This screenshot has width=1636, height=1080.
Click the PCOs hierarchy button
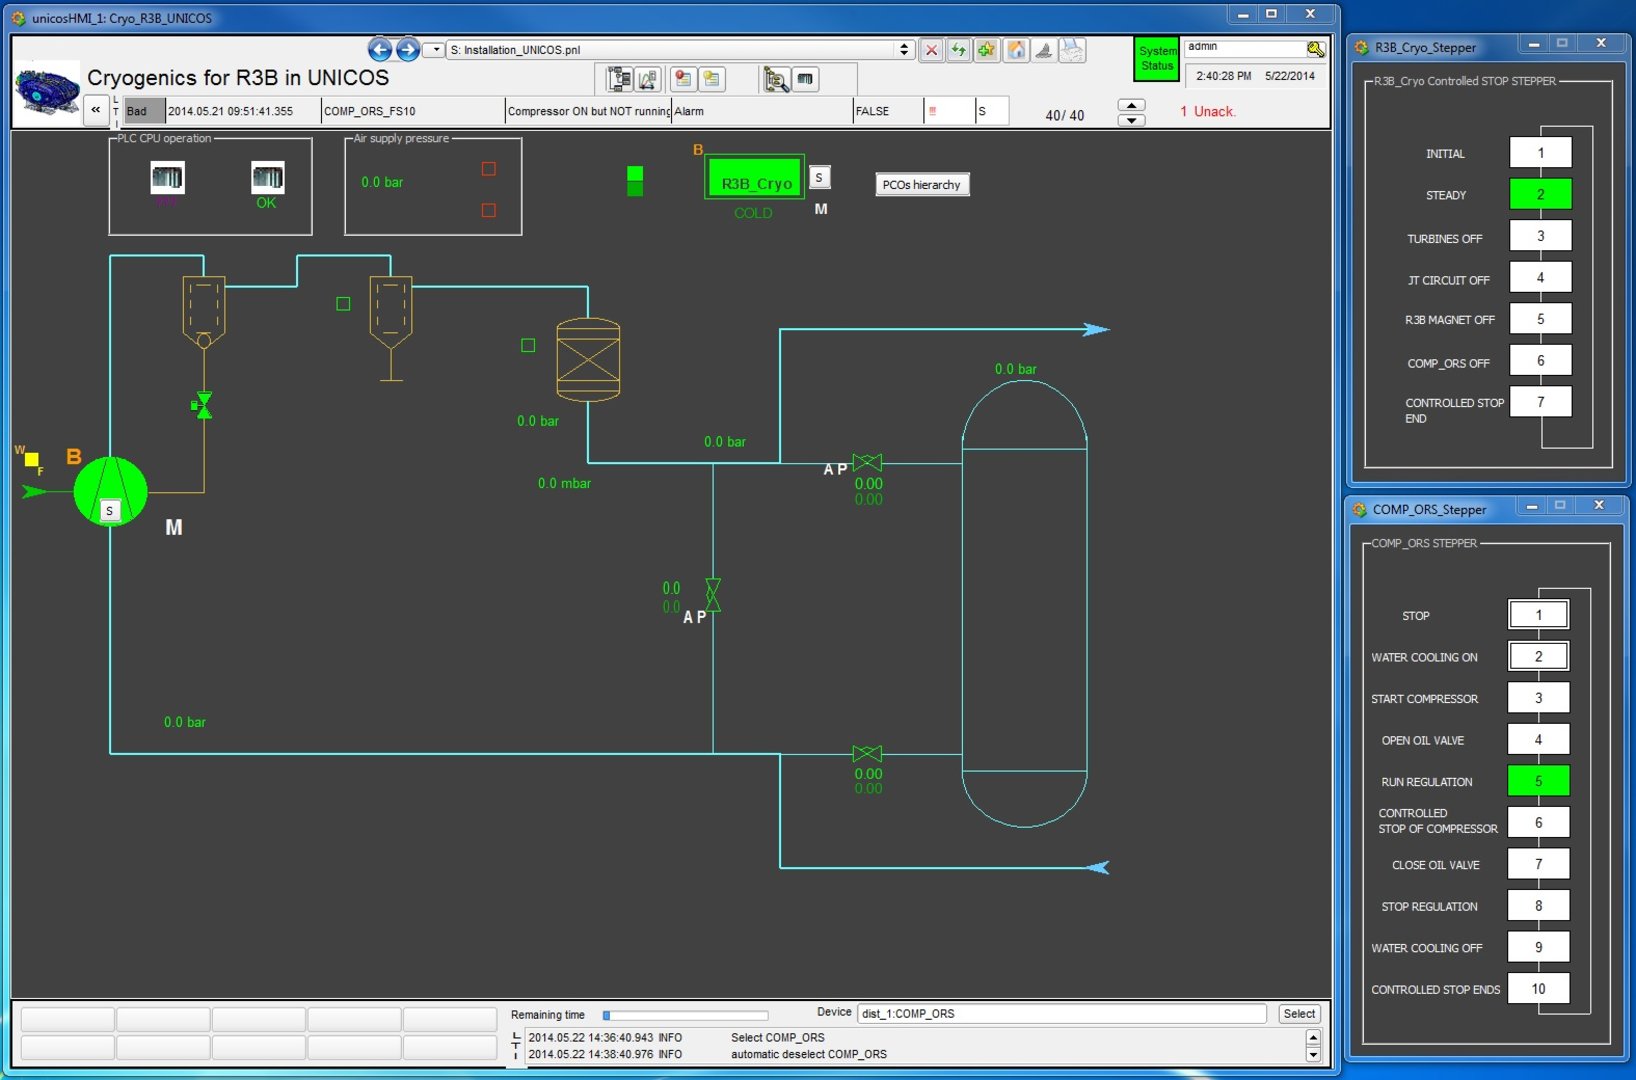point(921,185)
